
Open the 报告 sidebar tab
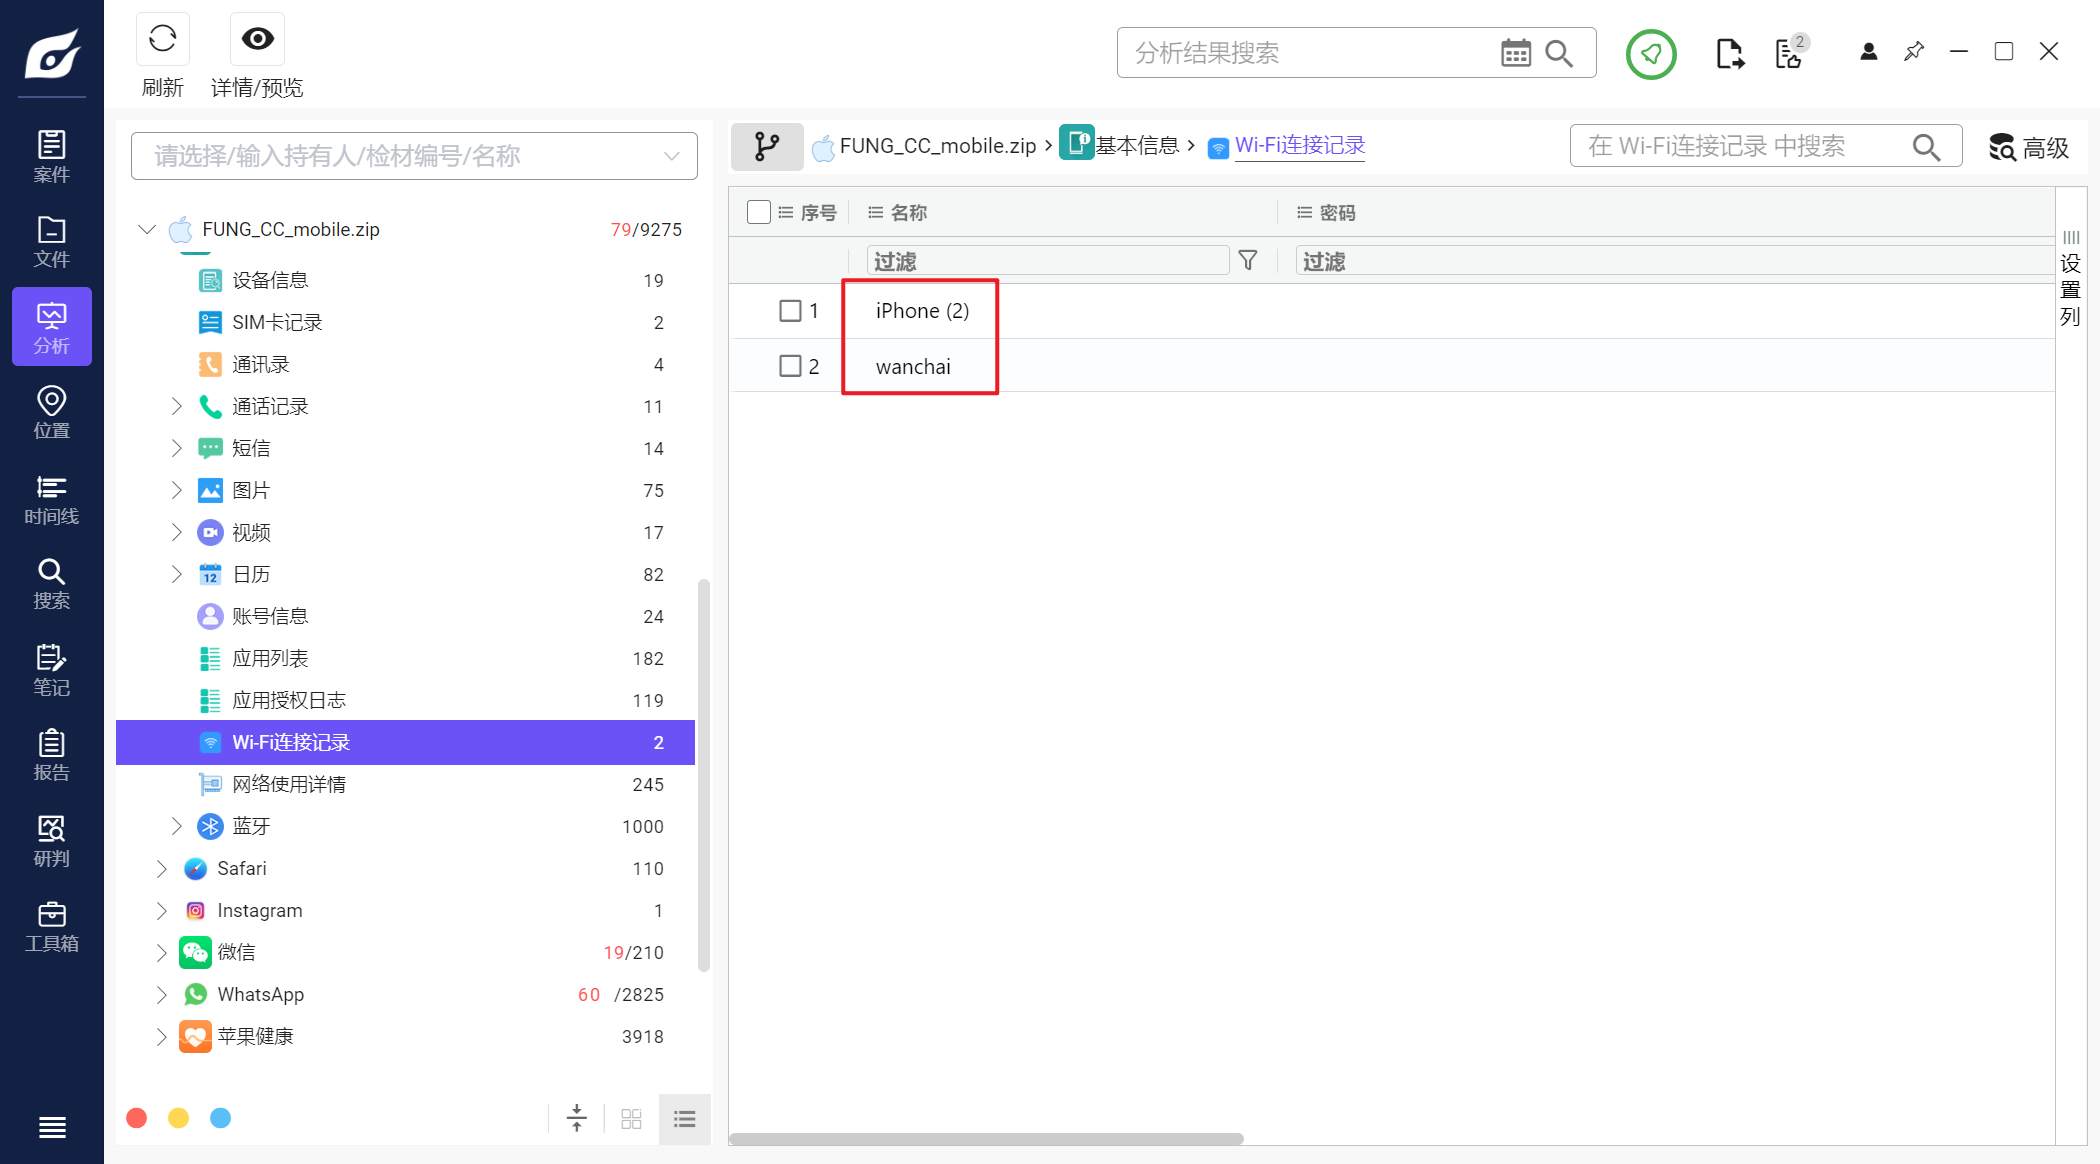(x=51, y=755)
